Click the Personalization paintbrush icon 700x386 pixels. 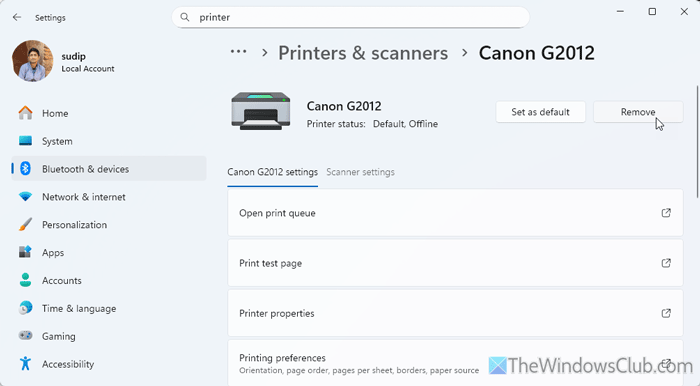click(25, 224)
